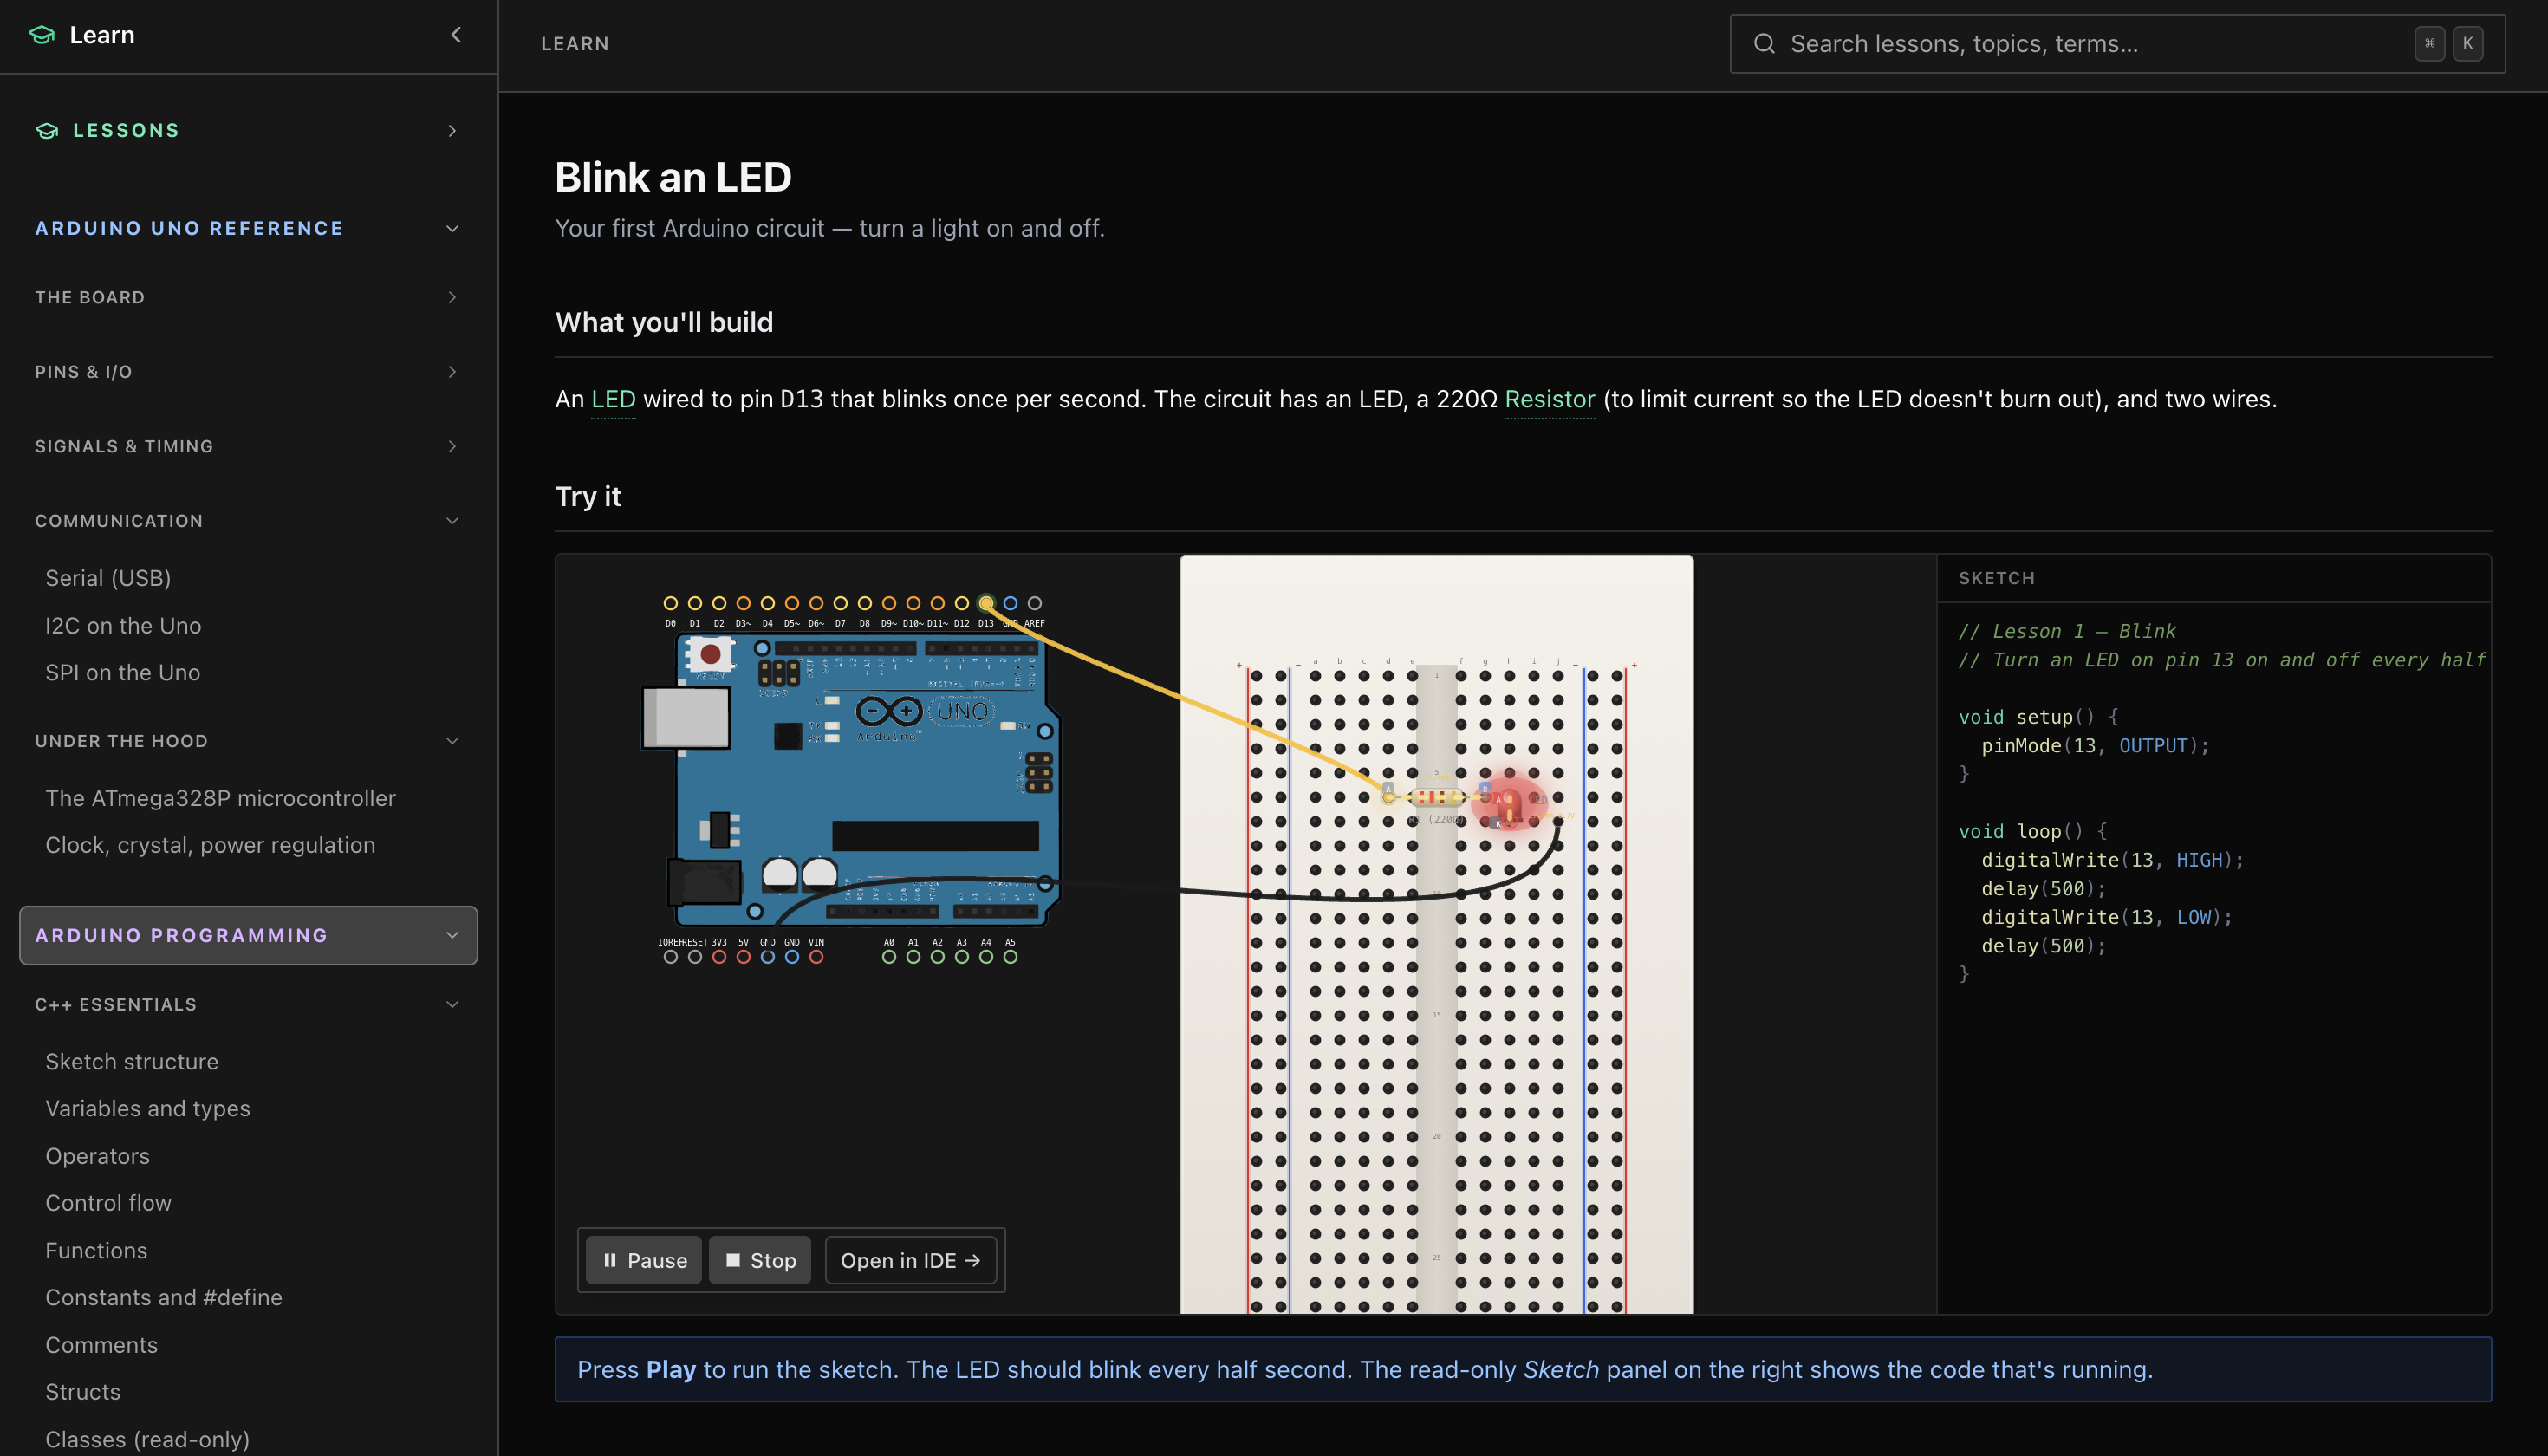The height and width of the screenshot is (1456, 2548).
Task: Pause the running simulation
Action: [644, 1260]
